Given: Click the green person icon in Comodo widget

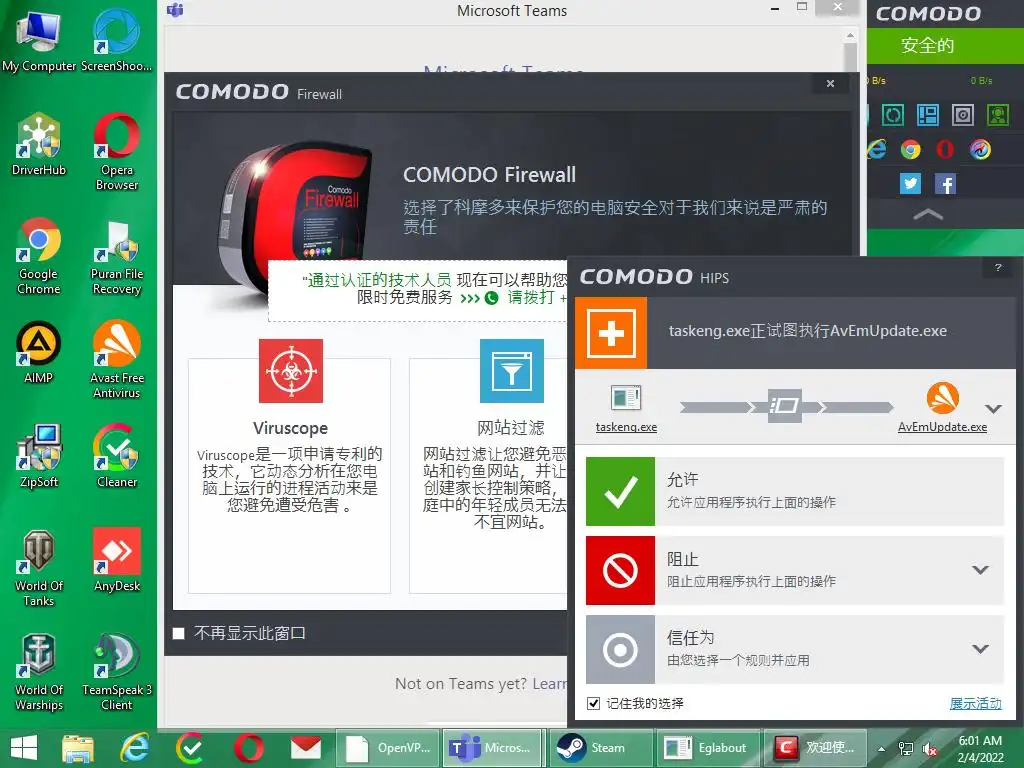Looking at the screenshot, I should 998,115.
